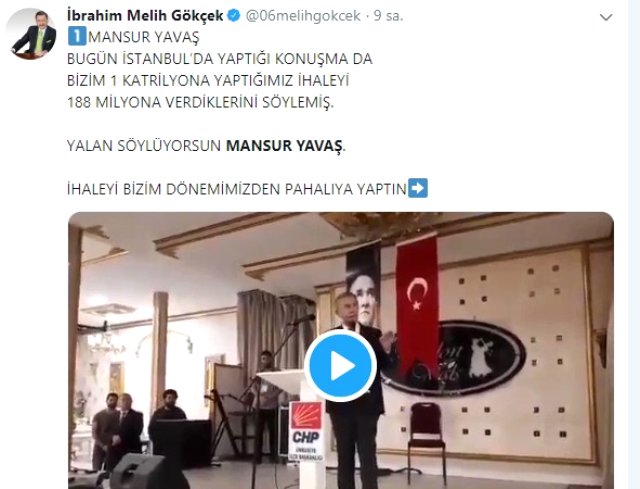Click the seated men at the left
The height and width of the screenshot is (489, 640).
click(139, 429)
